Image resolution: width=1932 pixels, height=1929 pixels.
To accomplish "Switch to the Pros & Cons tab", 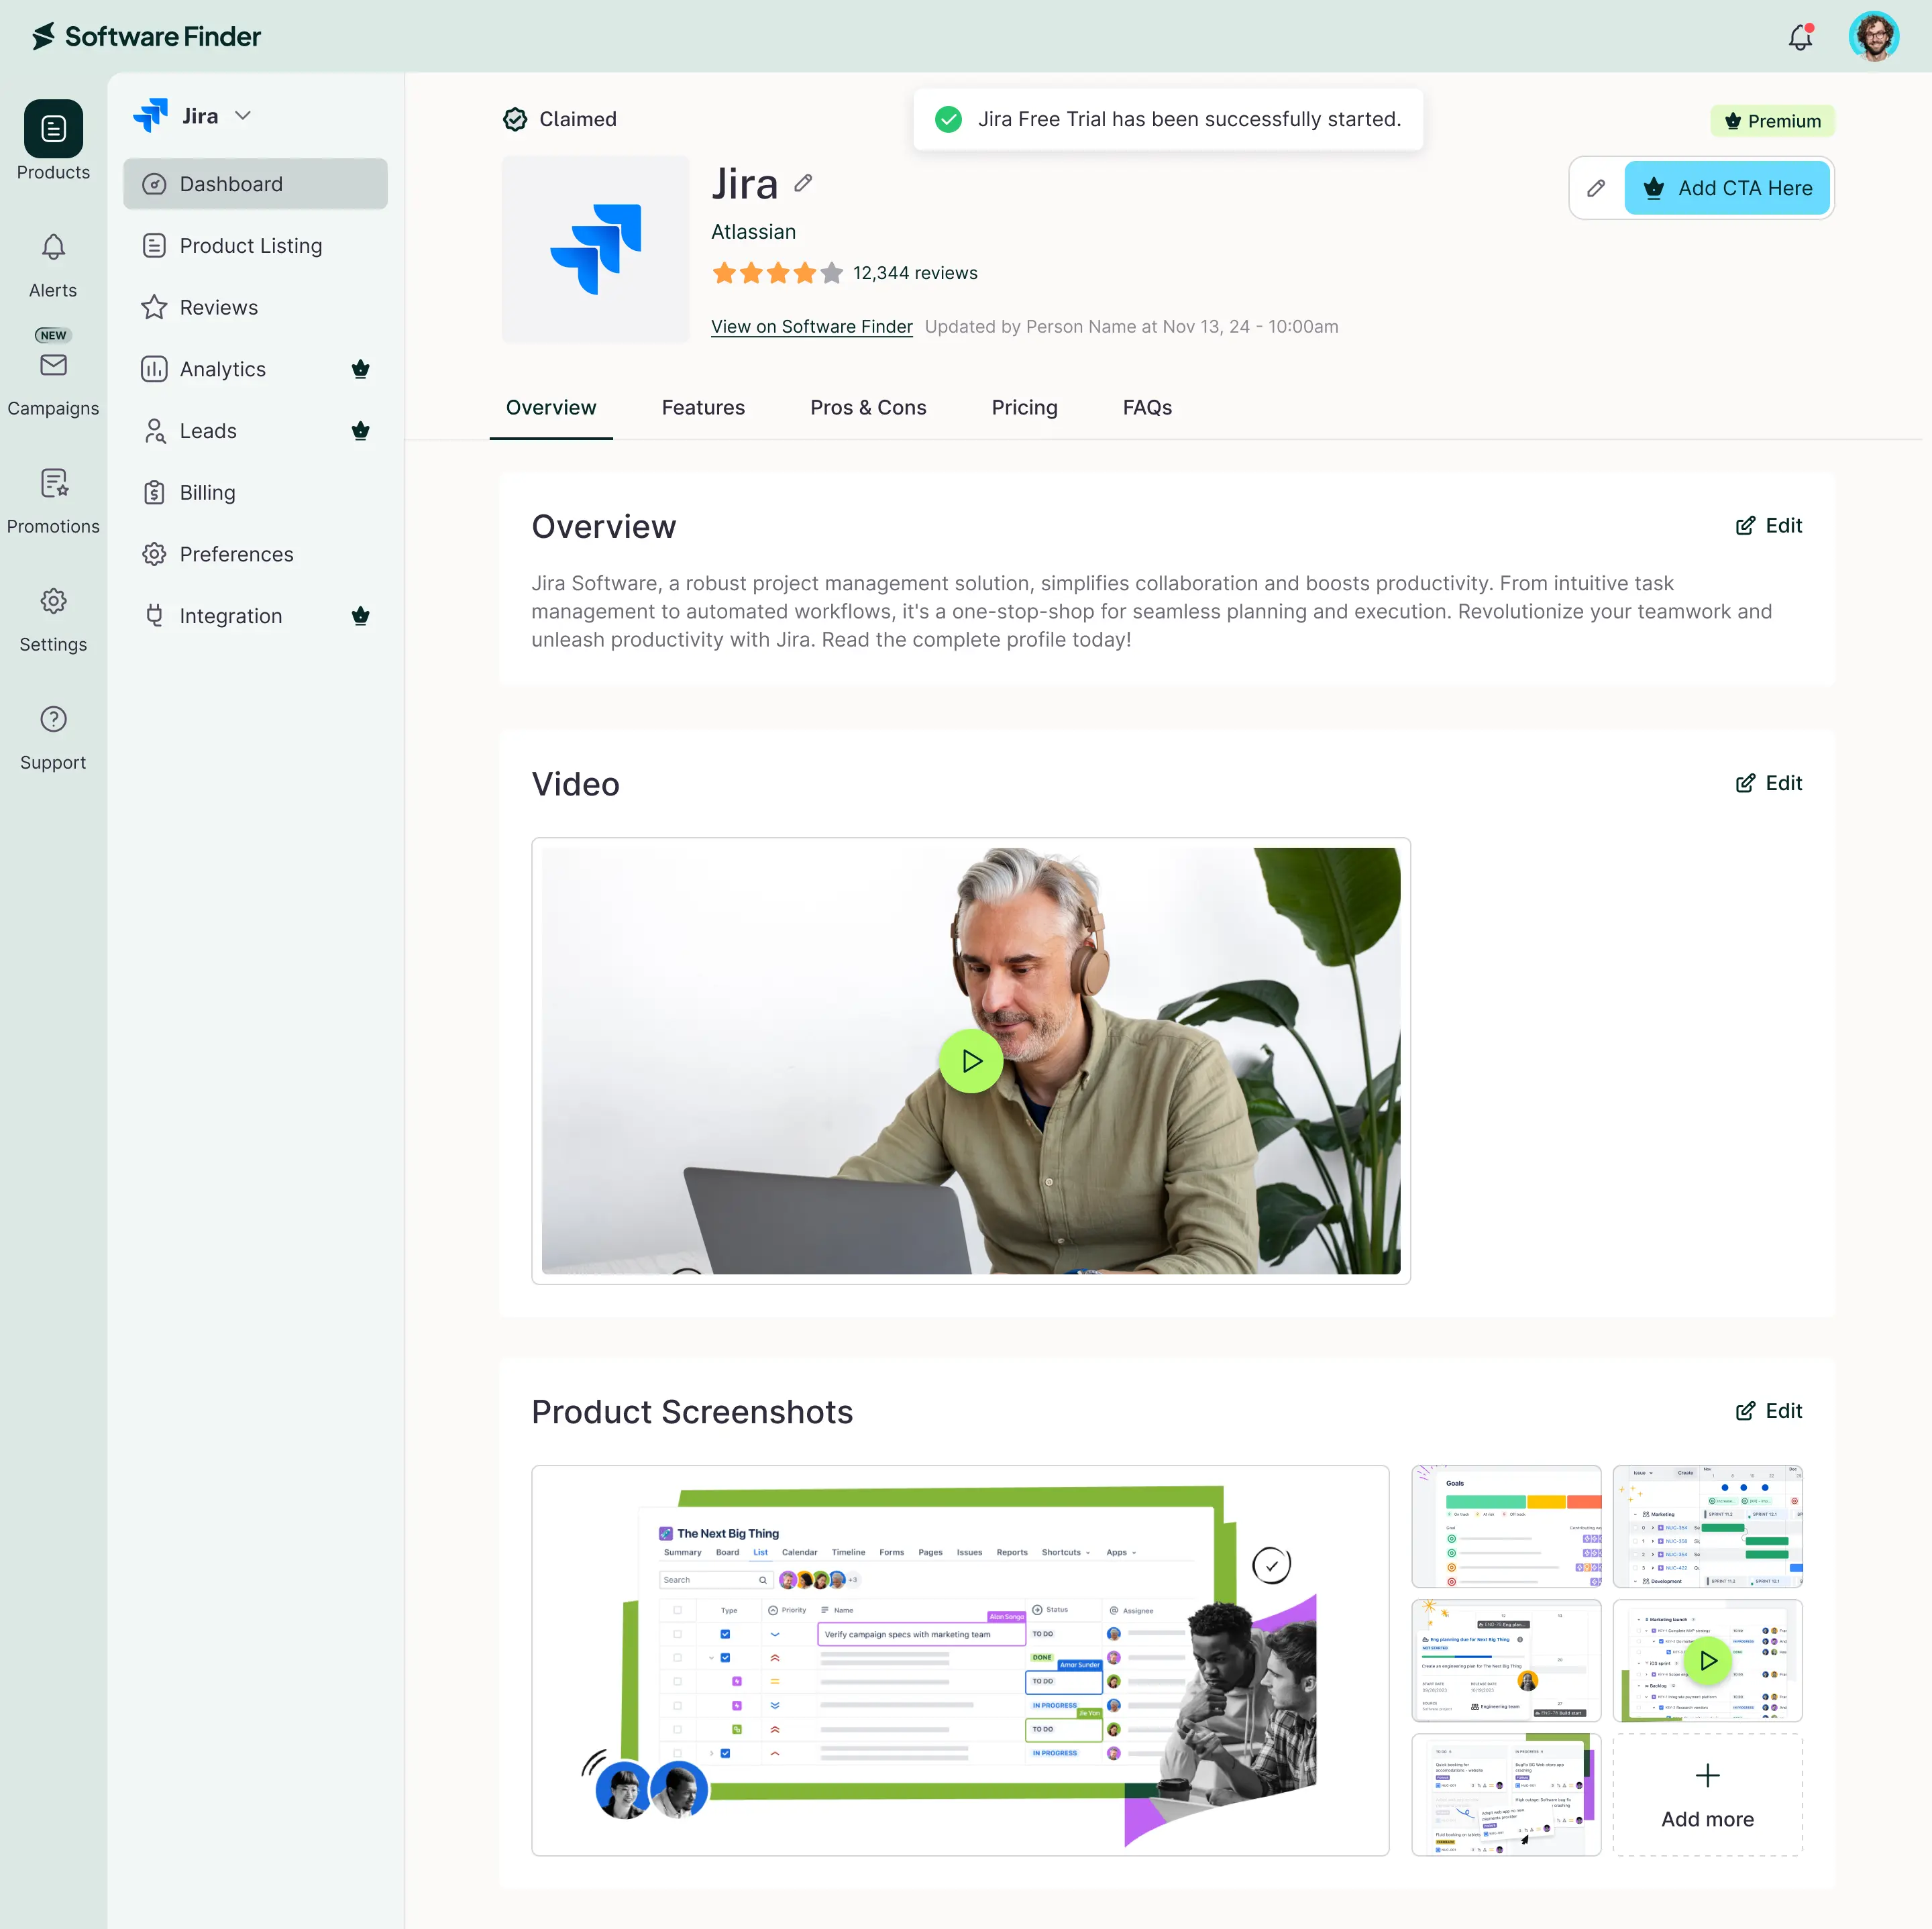I will pyautogui.click(x=868, y=408).
